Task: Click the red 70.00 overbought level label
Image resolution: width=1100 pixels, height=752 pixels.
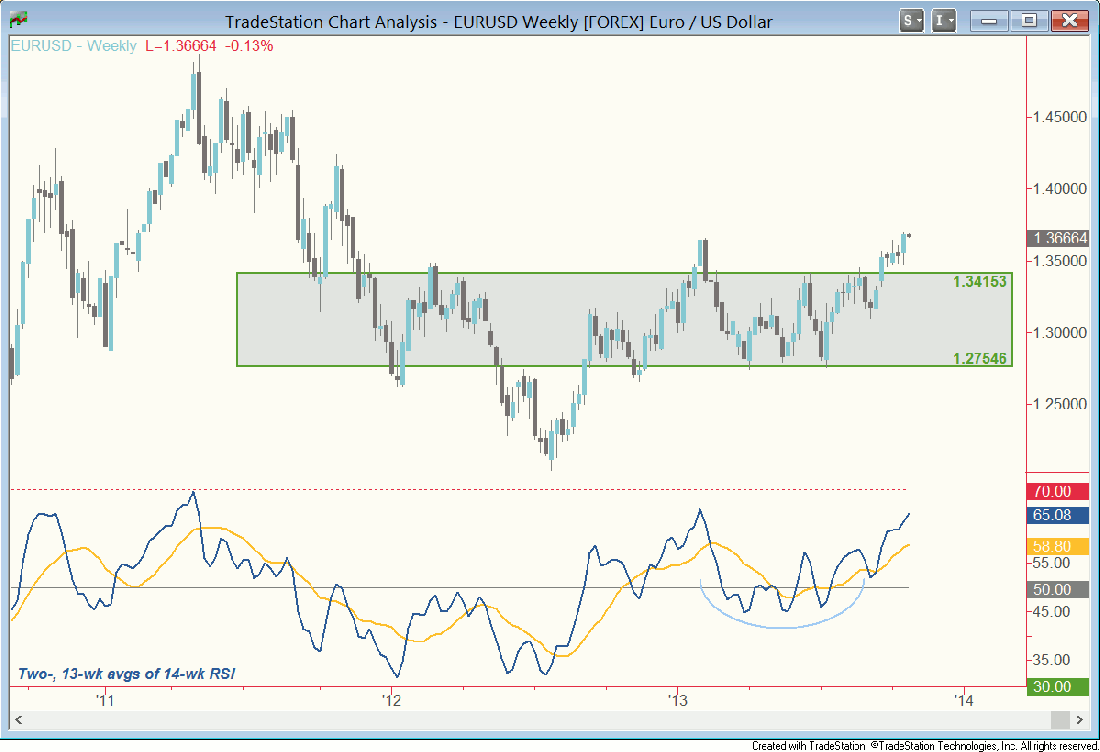Action: click(x=1056, y=491)
